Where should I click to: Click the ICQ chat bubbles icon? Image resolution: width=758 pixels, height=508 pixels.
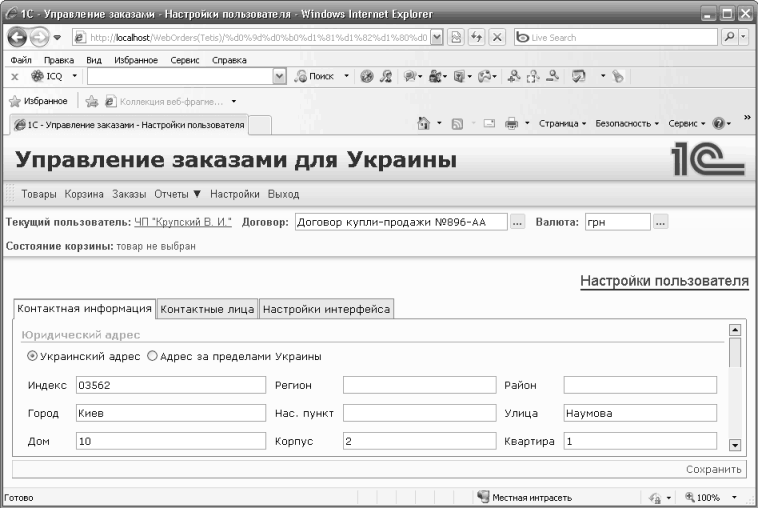(x=410, y=76)
